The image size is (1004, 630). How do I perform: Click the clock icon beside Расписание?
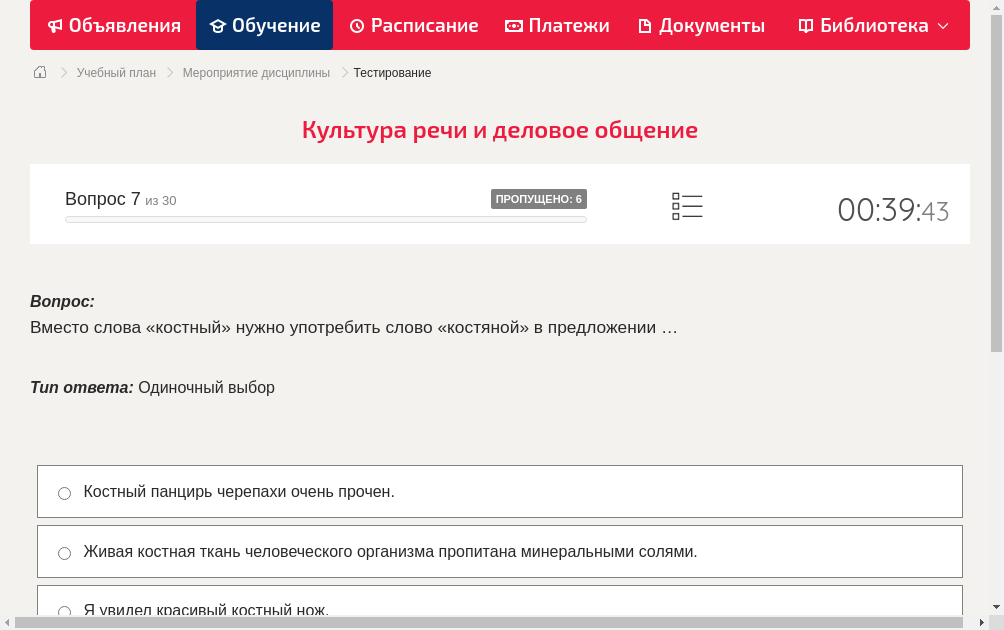click(x=357, y=25)
